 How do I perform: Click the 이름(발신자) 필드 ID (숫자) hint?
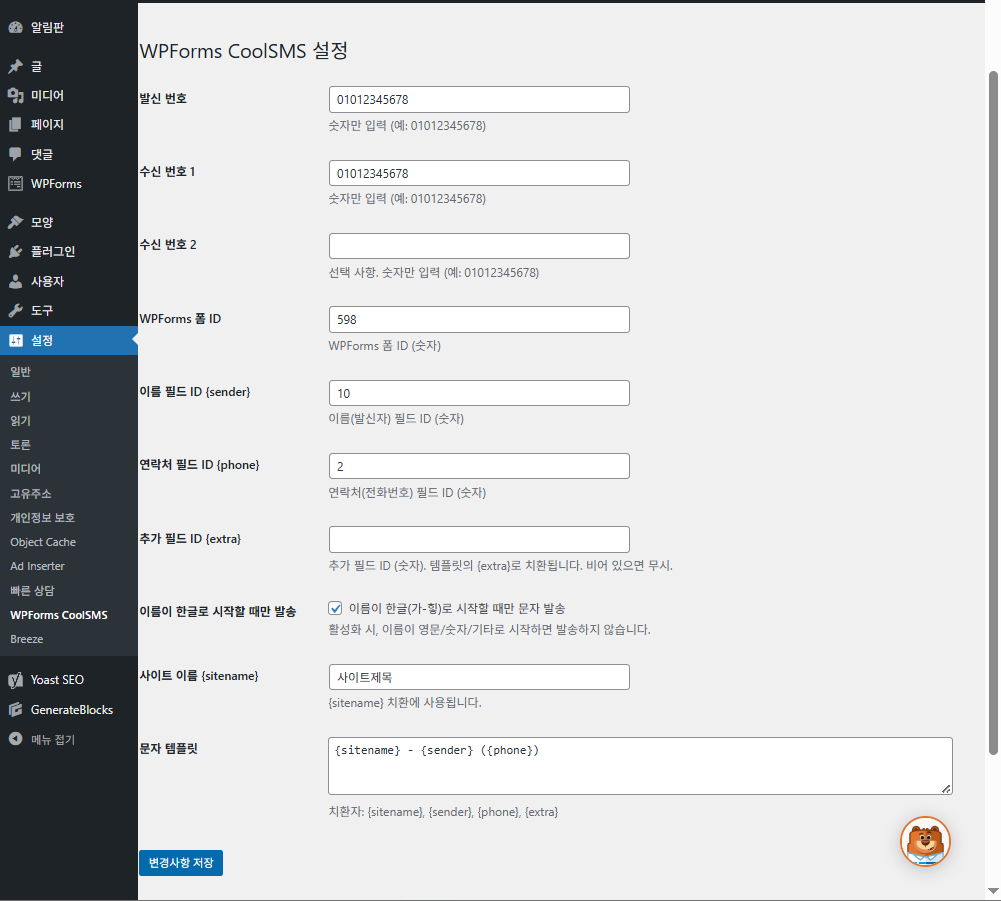(396, 419)
